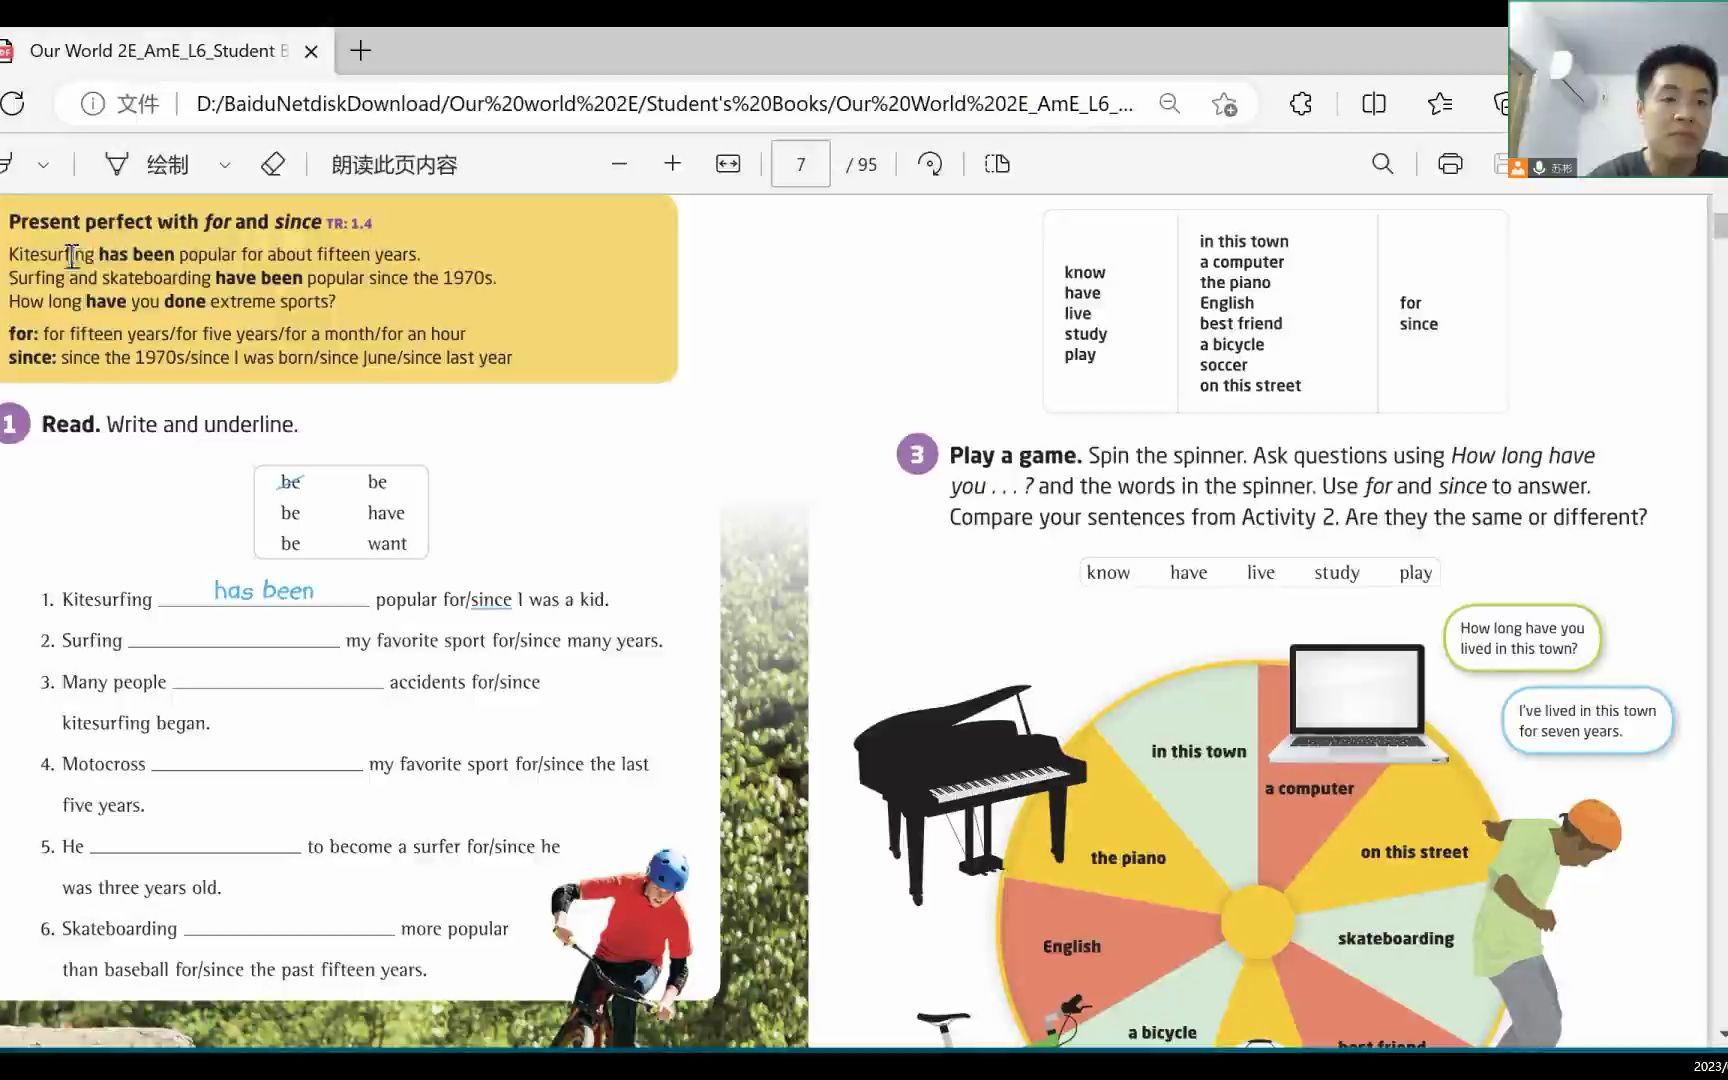Click the webcam video thumbnail overlay
1728x1080 pixels.
tap(1618, 90)
